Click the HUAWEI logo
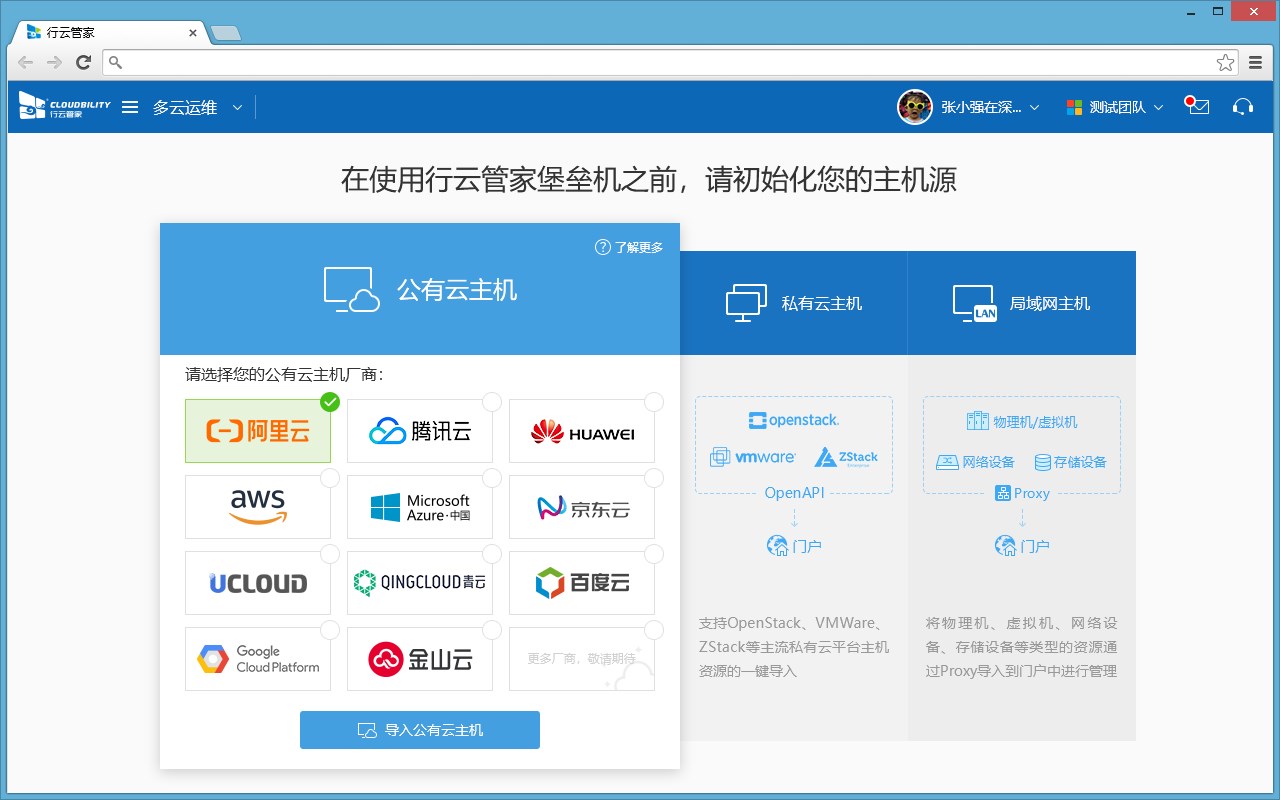Screen dimensions: 1280x800 (x=582, y=432)
